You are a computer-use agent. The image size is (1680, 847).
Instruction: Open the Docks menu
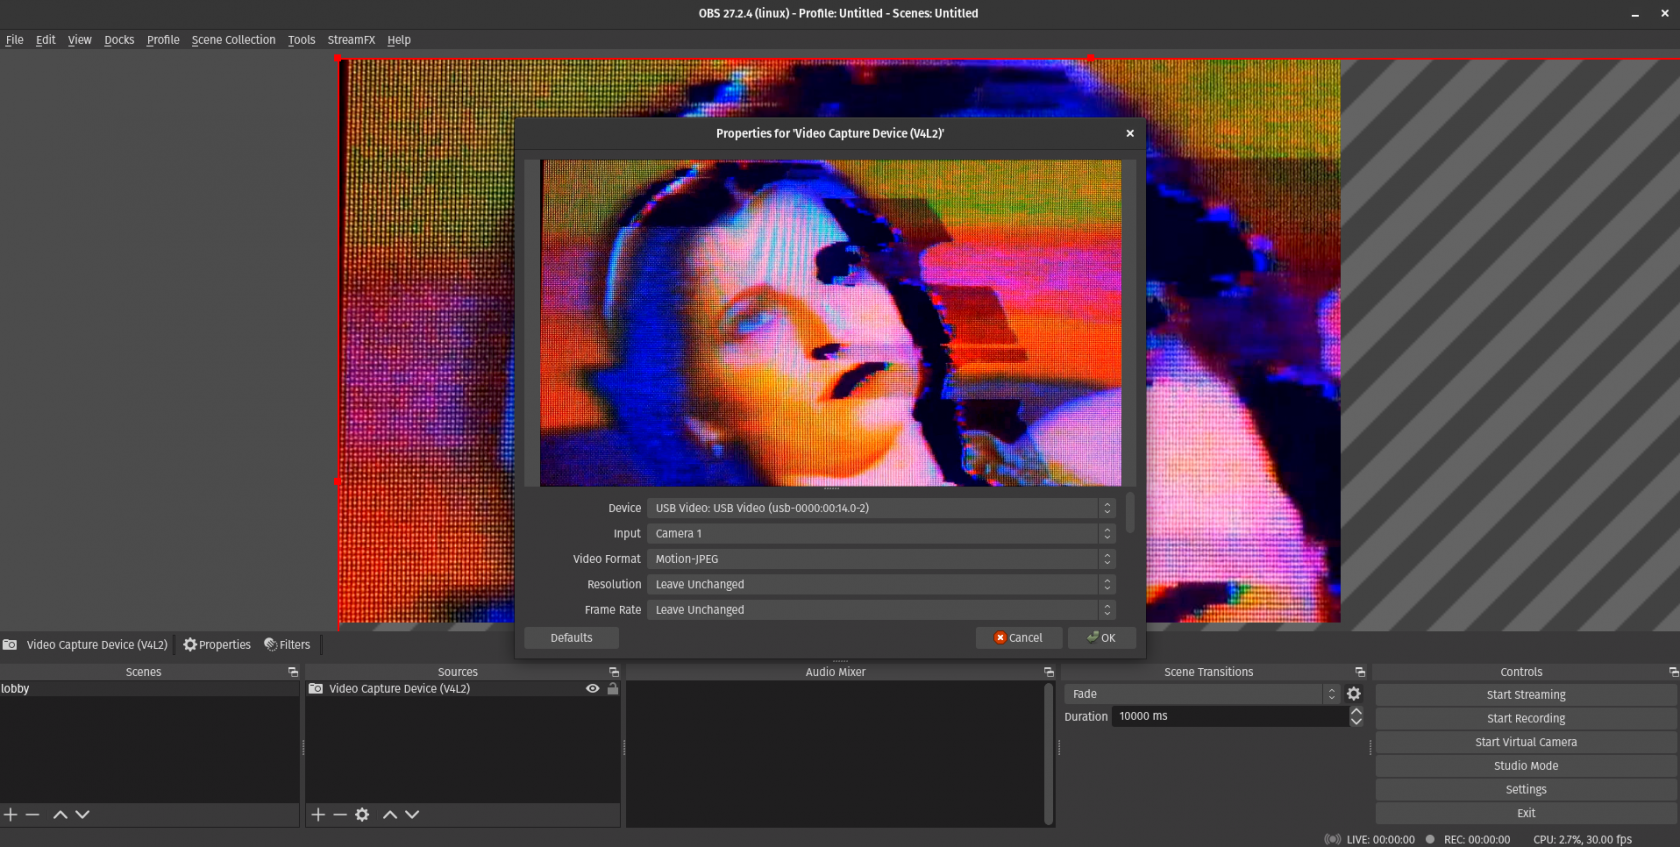pyautogui.click(x=119, y=40)
